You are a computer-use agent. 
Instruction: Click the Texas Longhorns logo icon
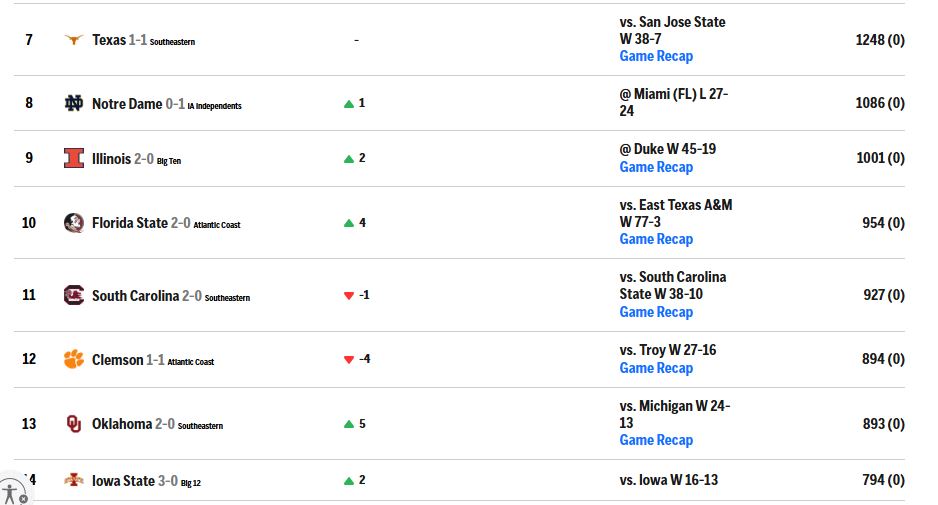tap(74, 40)
